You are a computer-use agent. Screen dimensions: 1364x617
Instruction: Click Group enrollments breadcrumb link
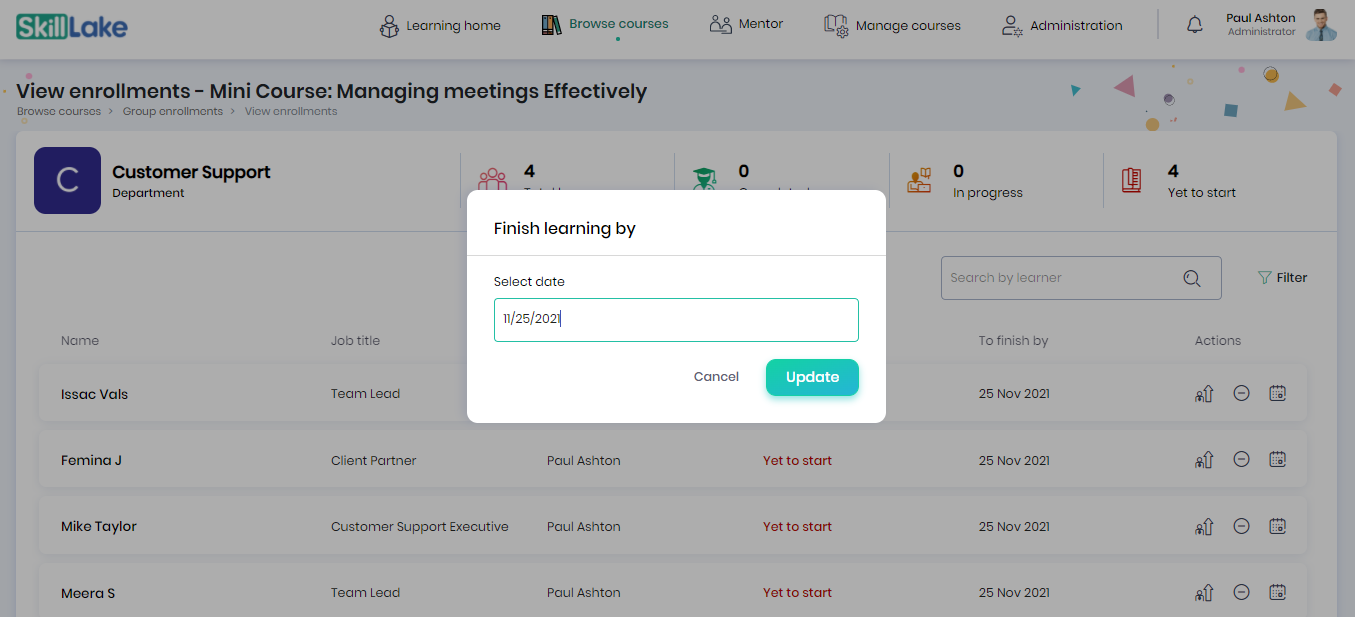point(173,111)
